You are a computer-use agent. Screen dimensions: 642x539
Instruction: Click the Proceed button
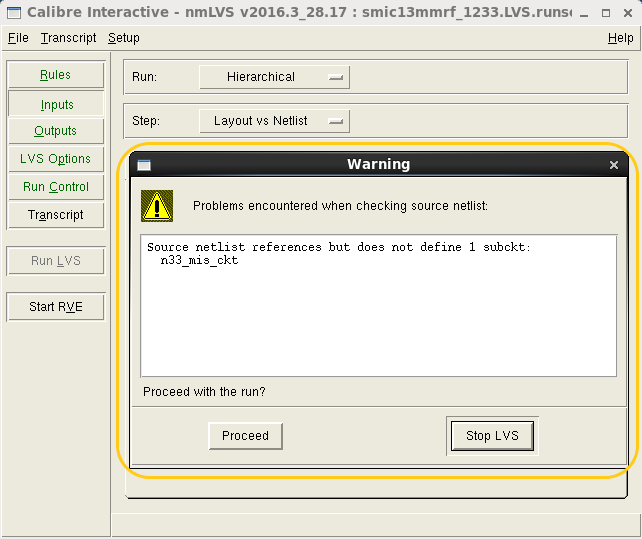pyautogui.click(x=245, y=436)
